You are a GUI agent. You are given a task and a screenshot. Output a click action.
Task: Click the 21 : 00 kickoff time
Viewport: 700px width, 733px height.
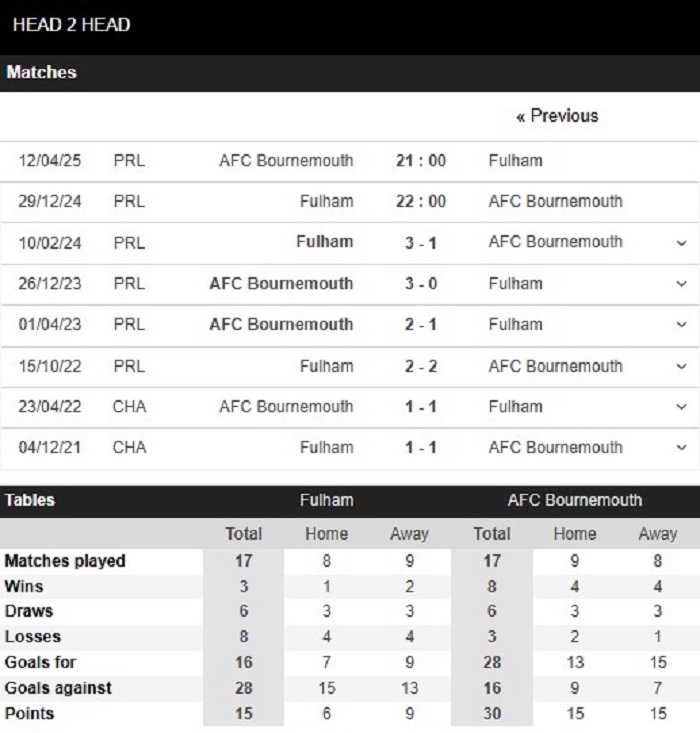coord(421,160)
